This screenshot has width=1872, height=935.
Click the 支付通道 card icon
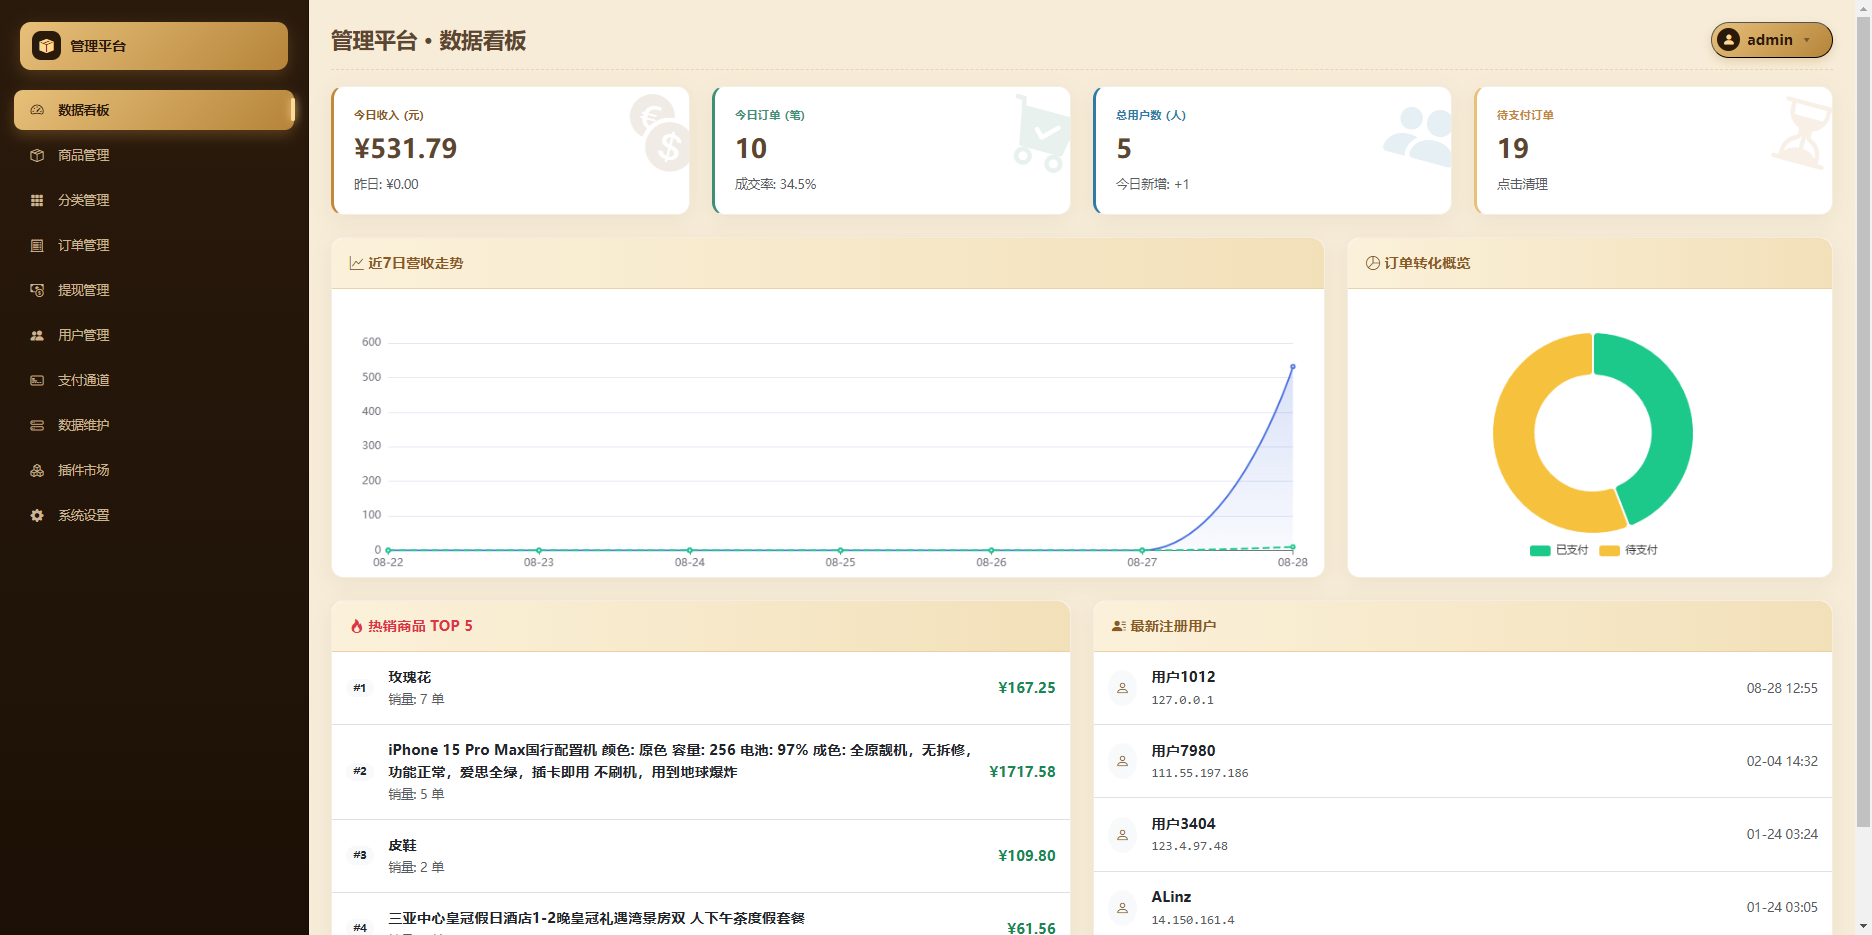(x=37, y=380)
